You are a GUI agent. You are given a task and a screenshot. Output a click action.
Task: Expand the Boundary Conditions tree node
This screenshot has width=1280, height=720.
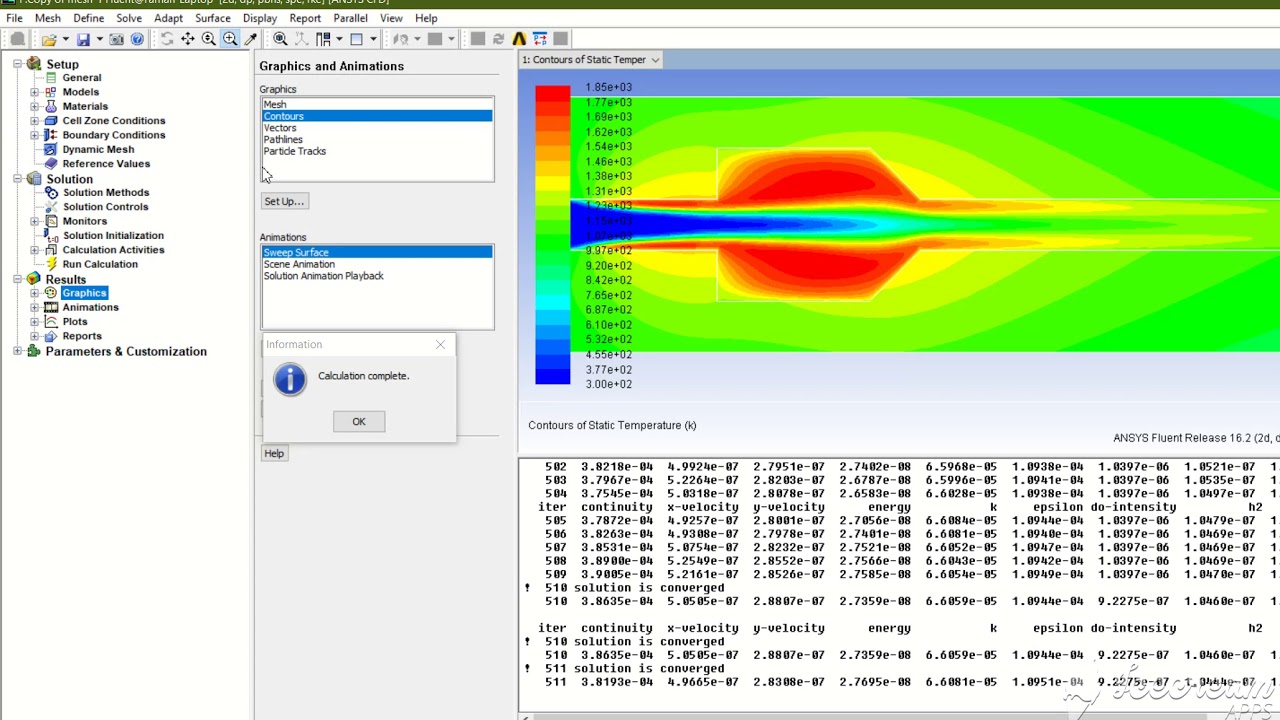[x=35, y=135]
